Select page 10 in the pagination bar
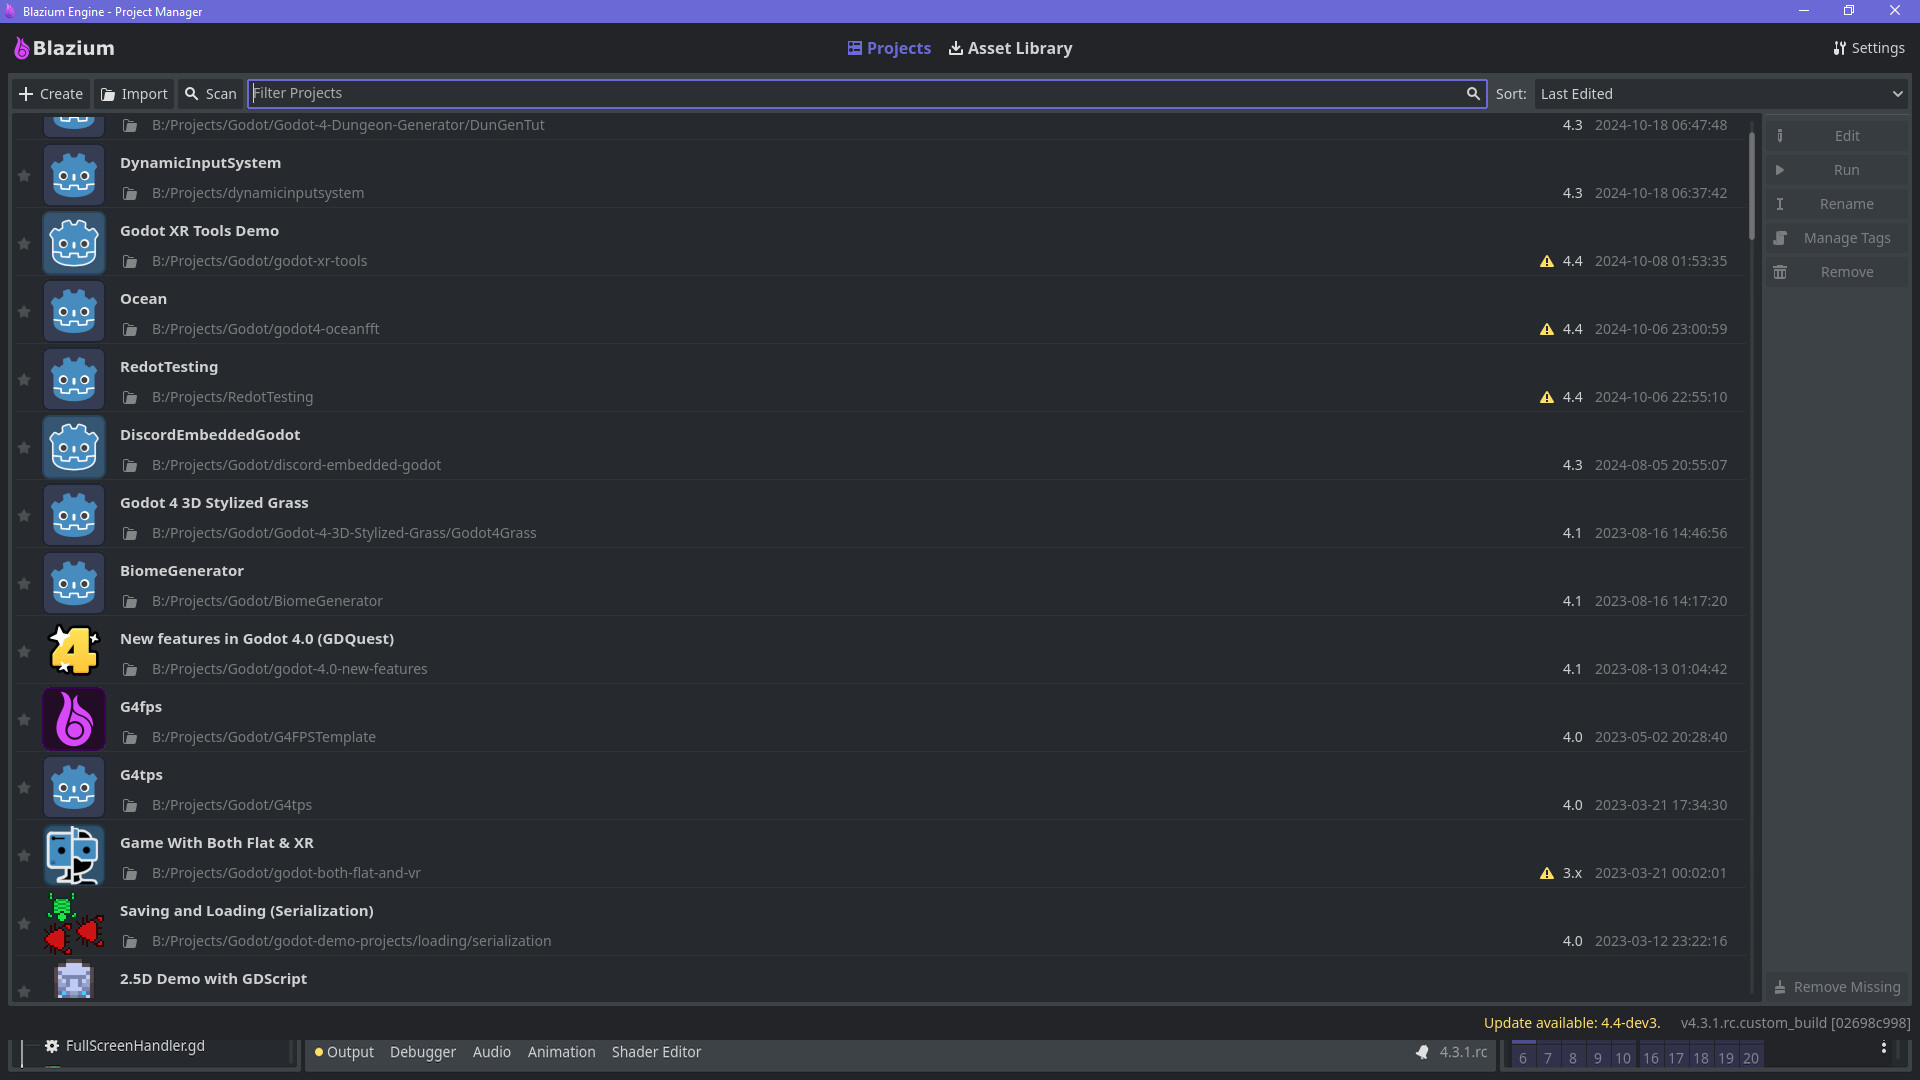This screenshot has height=1080, width=1920. [1624, 1057]
